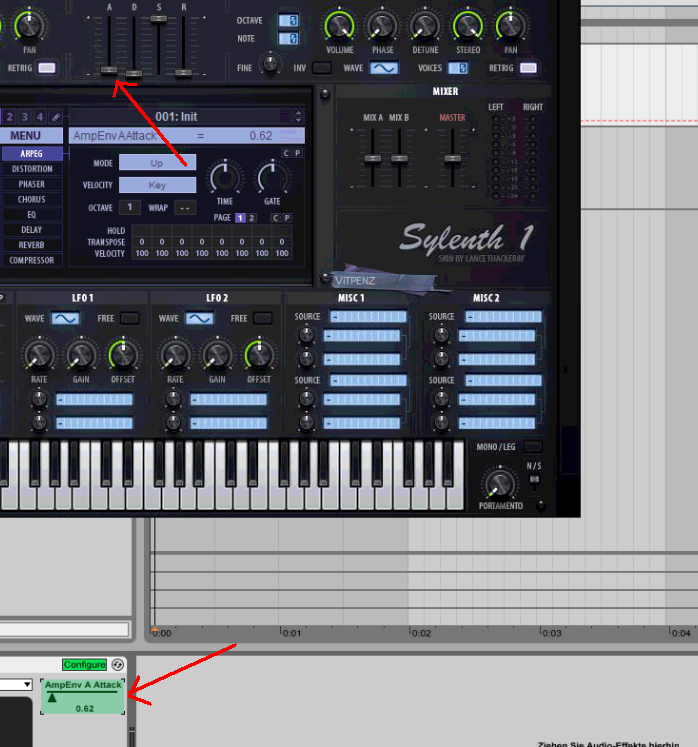Click the Mix A fader handle

(373, 159)
